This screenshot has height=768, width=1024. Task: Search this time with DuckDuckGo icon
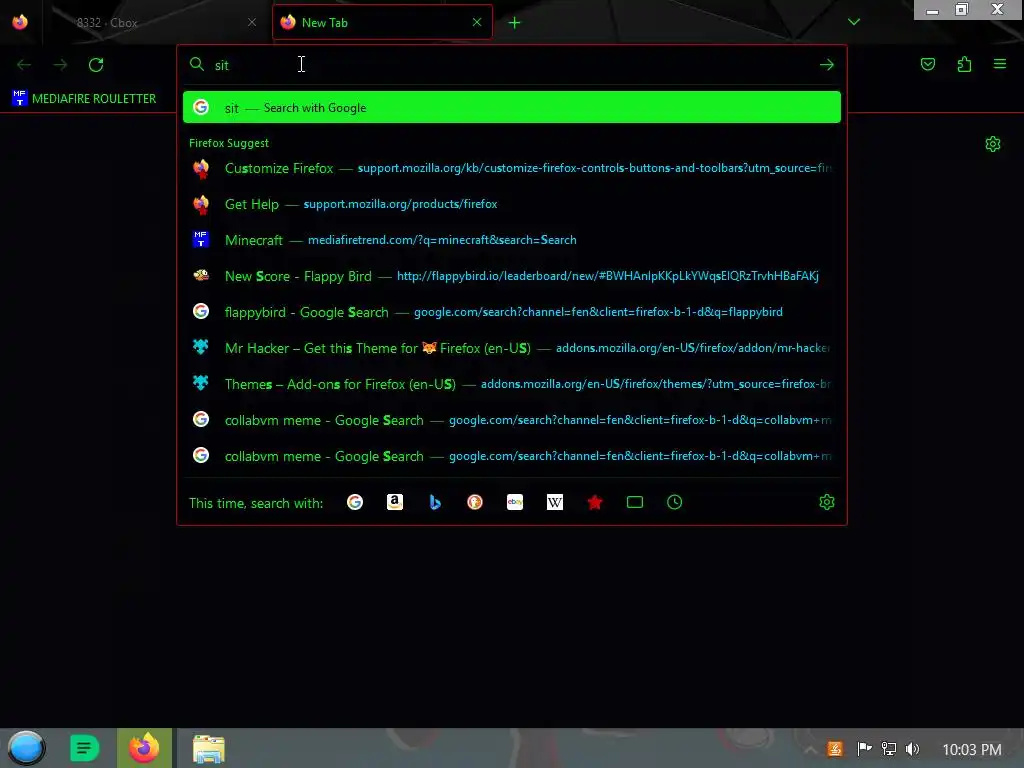tap(475, 502)
